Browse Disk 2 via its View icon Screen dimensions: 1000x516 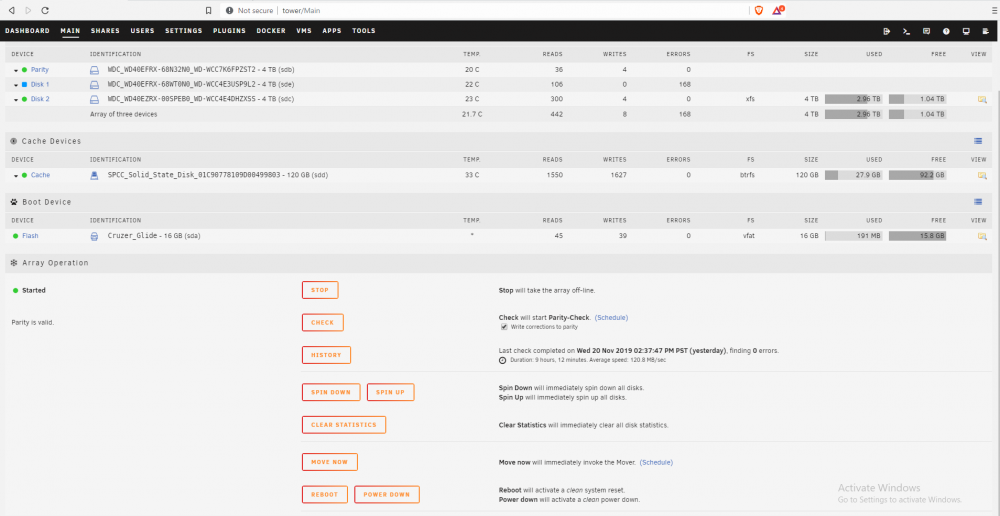[x=982, y=100]
